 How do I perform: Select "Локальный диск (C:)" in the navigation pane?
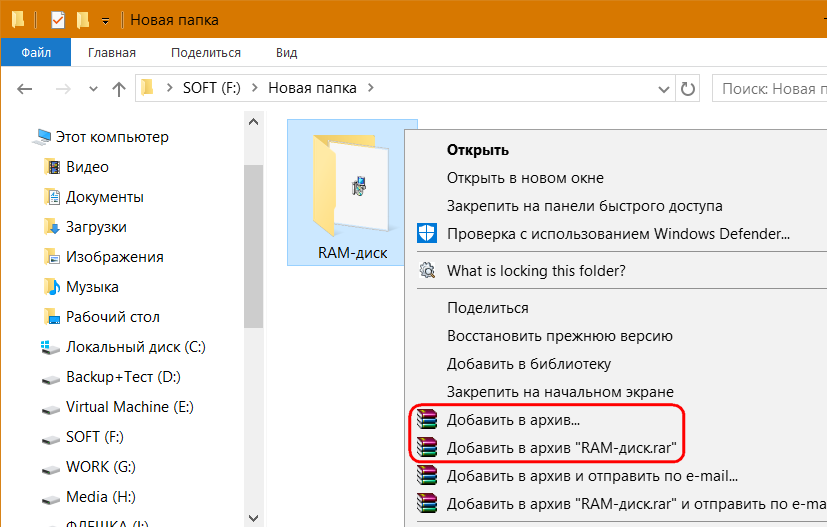pos(135,347)
